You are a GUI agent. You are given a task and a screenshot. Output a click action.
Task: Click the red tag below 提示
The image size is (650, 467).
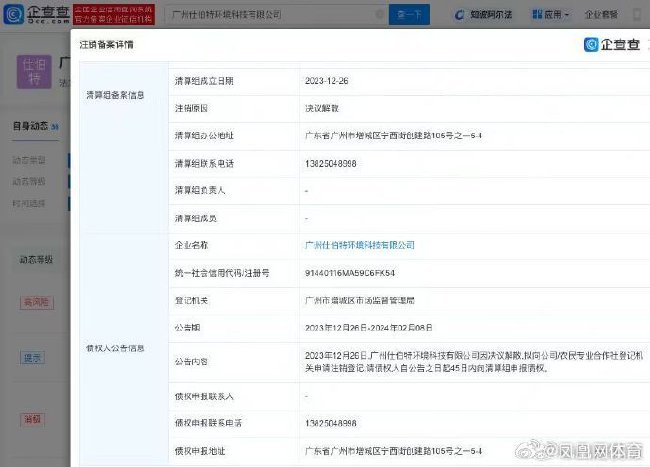32,419
